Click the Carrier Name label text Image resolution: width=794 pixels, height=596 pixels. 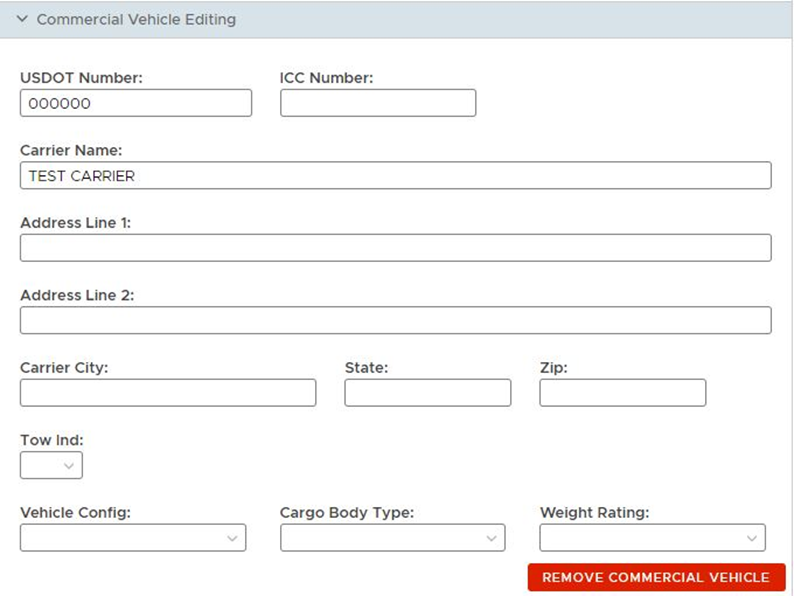[x=71, y=150]
